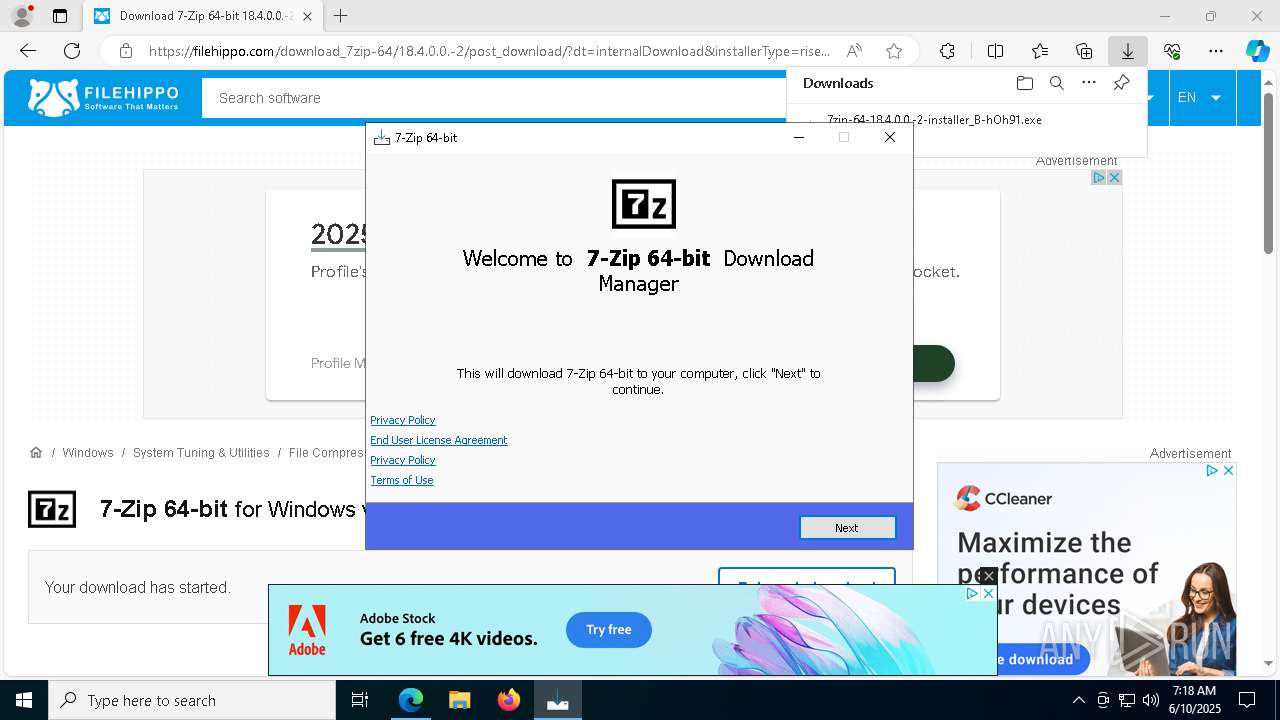Image resolution: width=1280 pixels, height=720 pixels.
Task: Open Edge Settings and more menu
Action: 1216,51
